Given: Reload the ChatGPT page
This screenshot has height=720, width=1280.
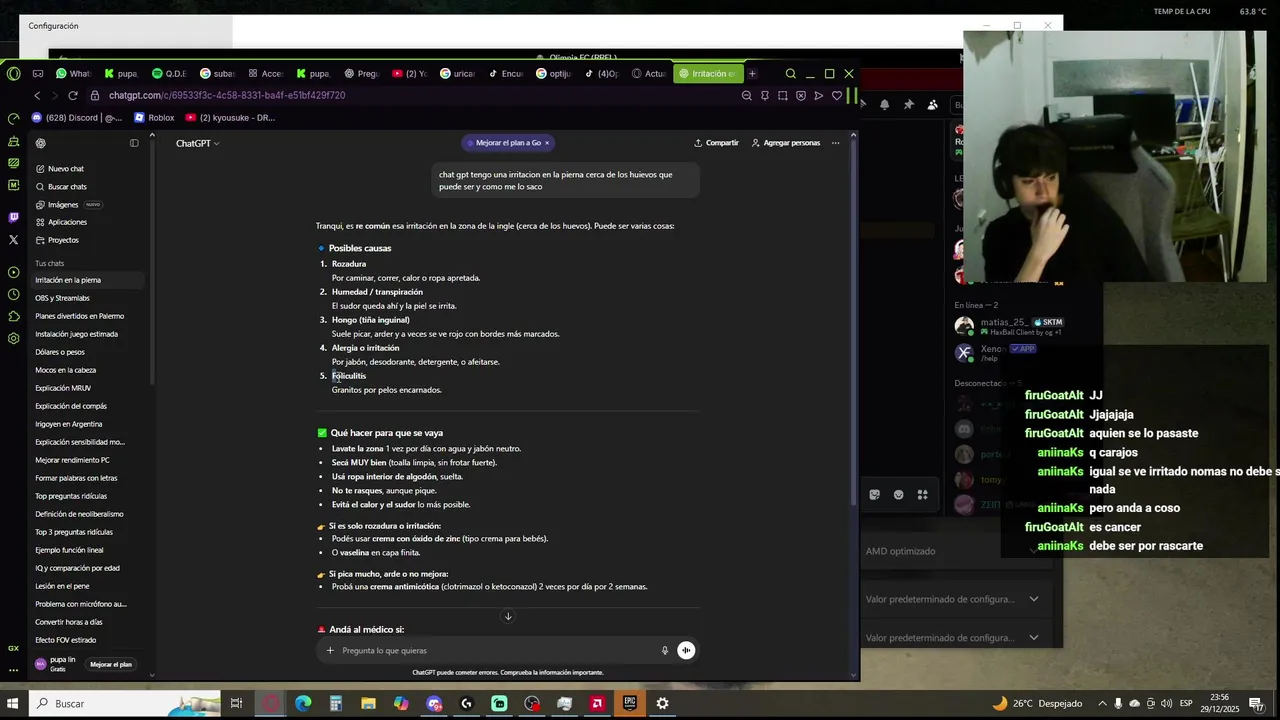Looking at the screenshot, I should coord(72,95).
